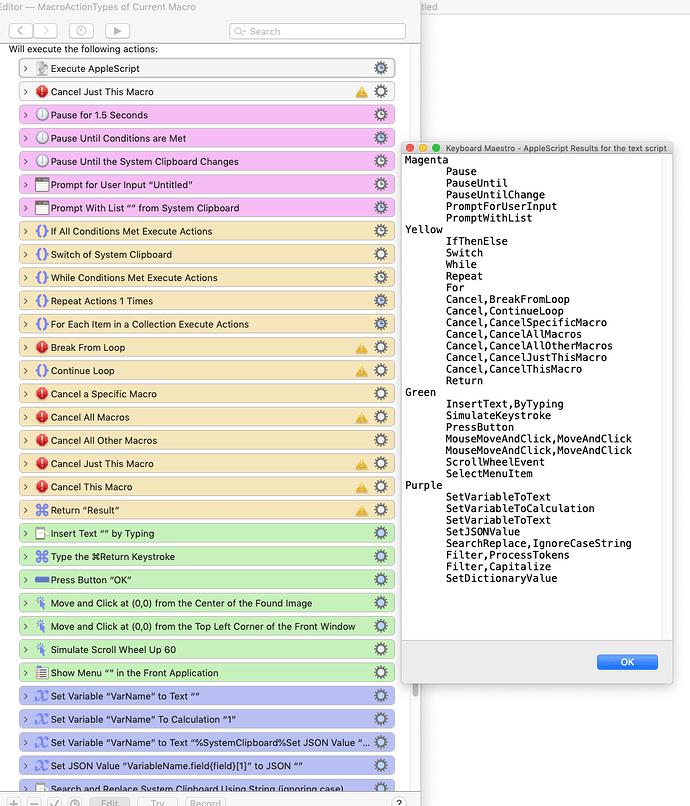690x806 pixels.
Task: Select "Filter,ProcessTokens" line in results window
Action: tap(507, 555)
